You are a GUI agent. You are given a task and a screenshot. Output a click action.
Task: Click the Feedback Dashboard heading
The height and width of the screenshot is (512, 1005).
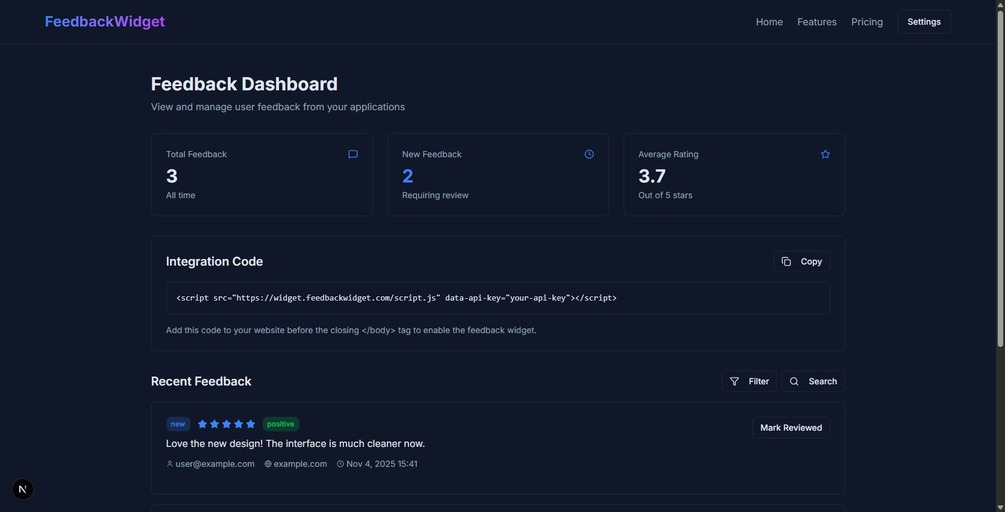[x=244, y=84]
